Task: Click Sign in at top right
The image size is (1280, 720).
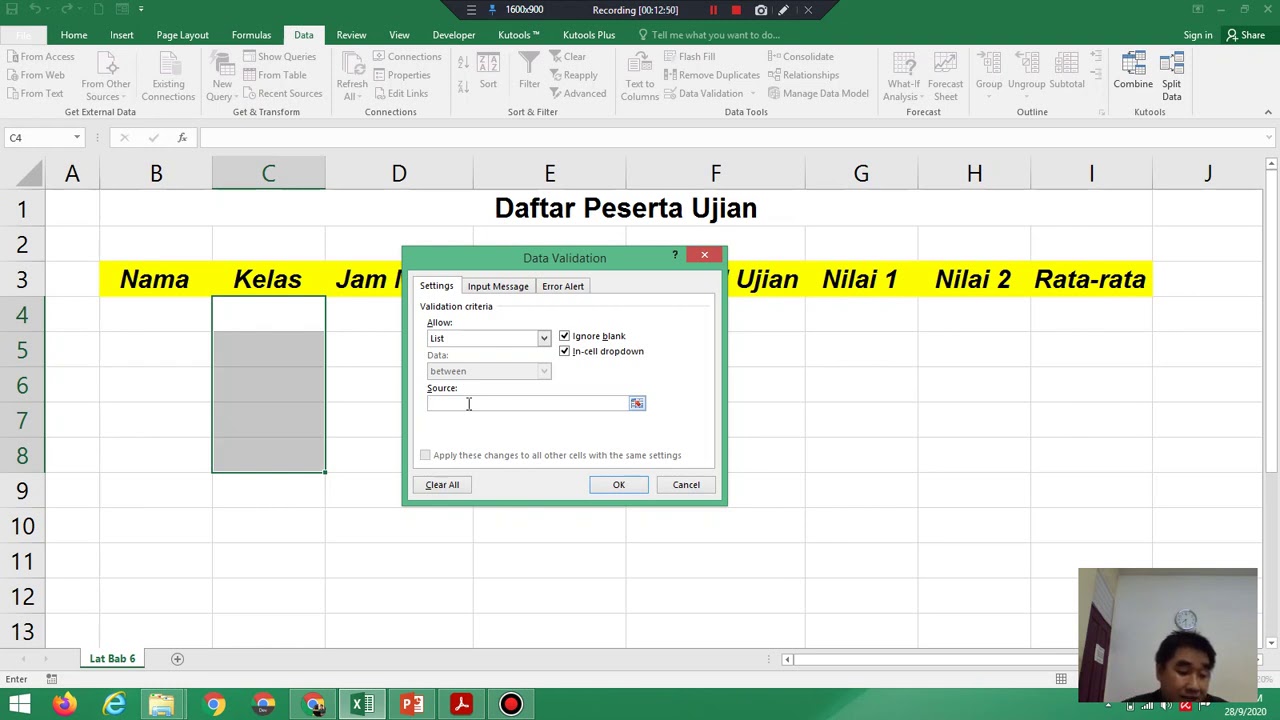Action: (x=1198, y=35)
